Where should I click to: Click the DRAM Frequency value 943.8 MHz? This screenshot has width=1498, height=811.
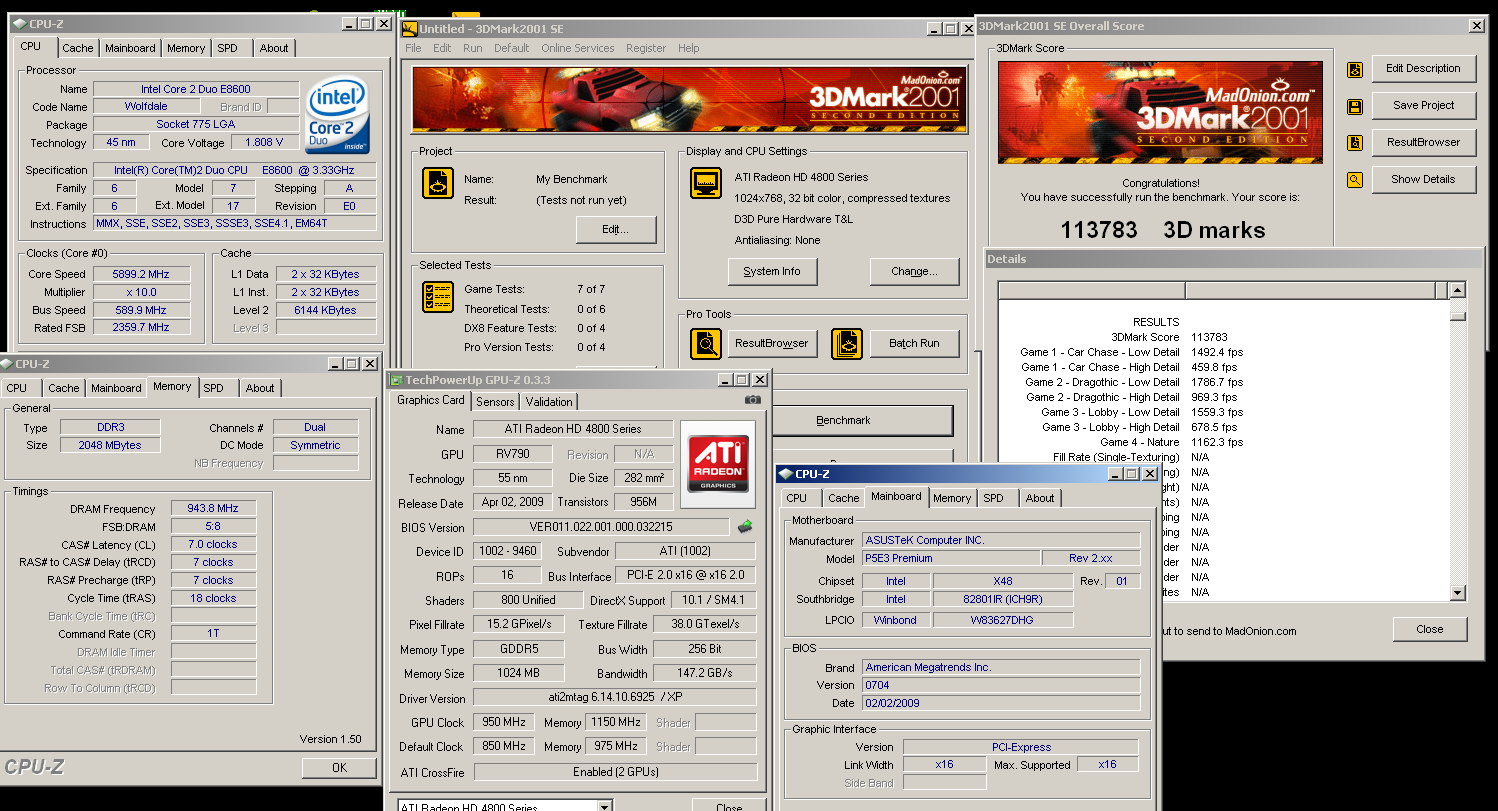click(x=213, y=509)
